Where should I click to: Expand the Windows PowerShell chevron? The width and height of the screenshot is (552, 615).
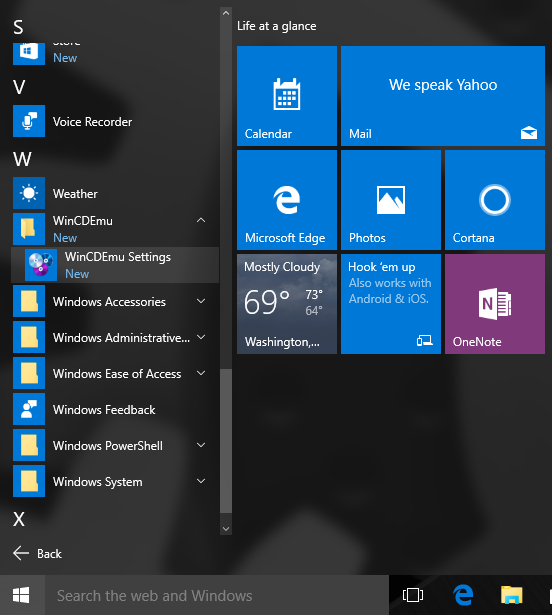pos(201,445)
